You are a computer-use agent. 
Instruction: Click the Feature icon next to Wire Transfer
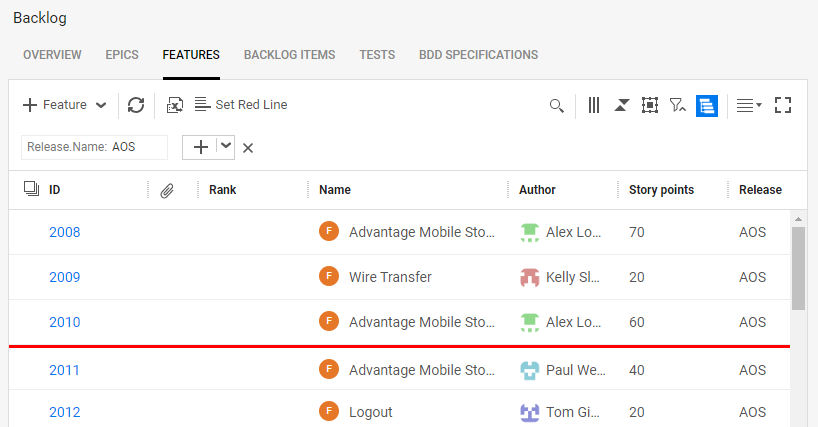(327, 277)
